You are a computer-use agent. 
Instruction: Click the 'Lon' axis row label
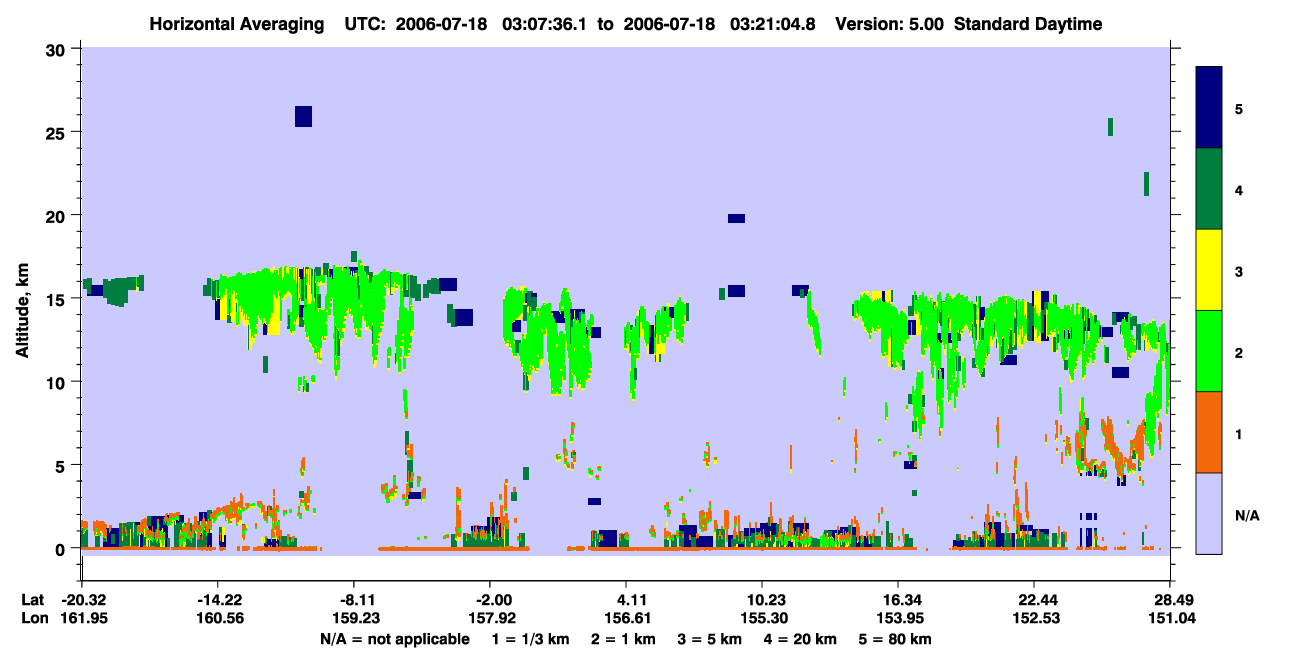(x=34, y=618)
